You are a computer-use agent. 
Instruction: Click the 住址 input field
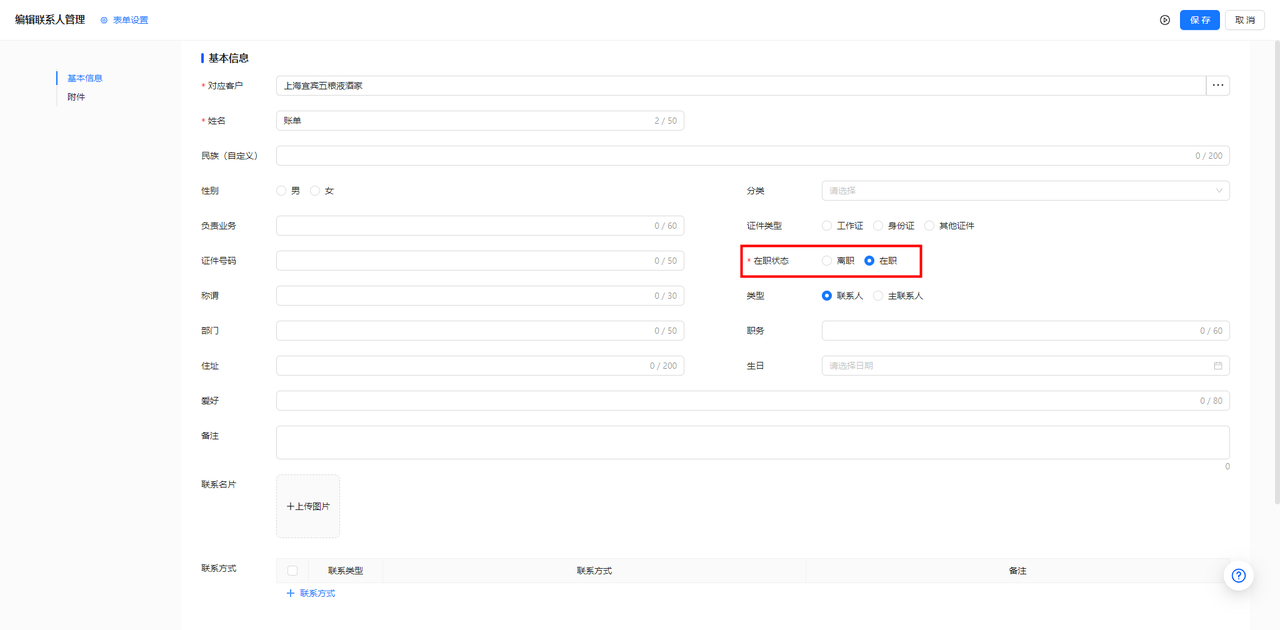point(480,366)
